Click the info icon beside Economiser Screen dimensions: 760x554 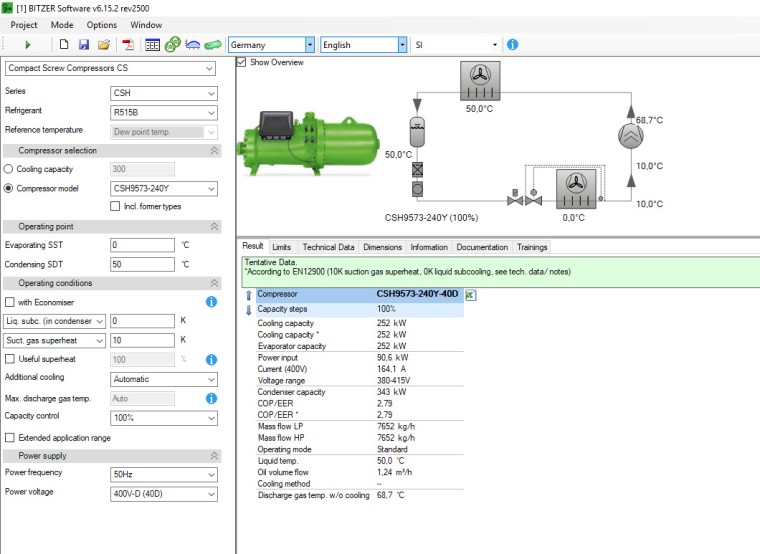coord(211,302)
